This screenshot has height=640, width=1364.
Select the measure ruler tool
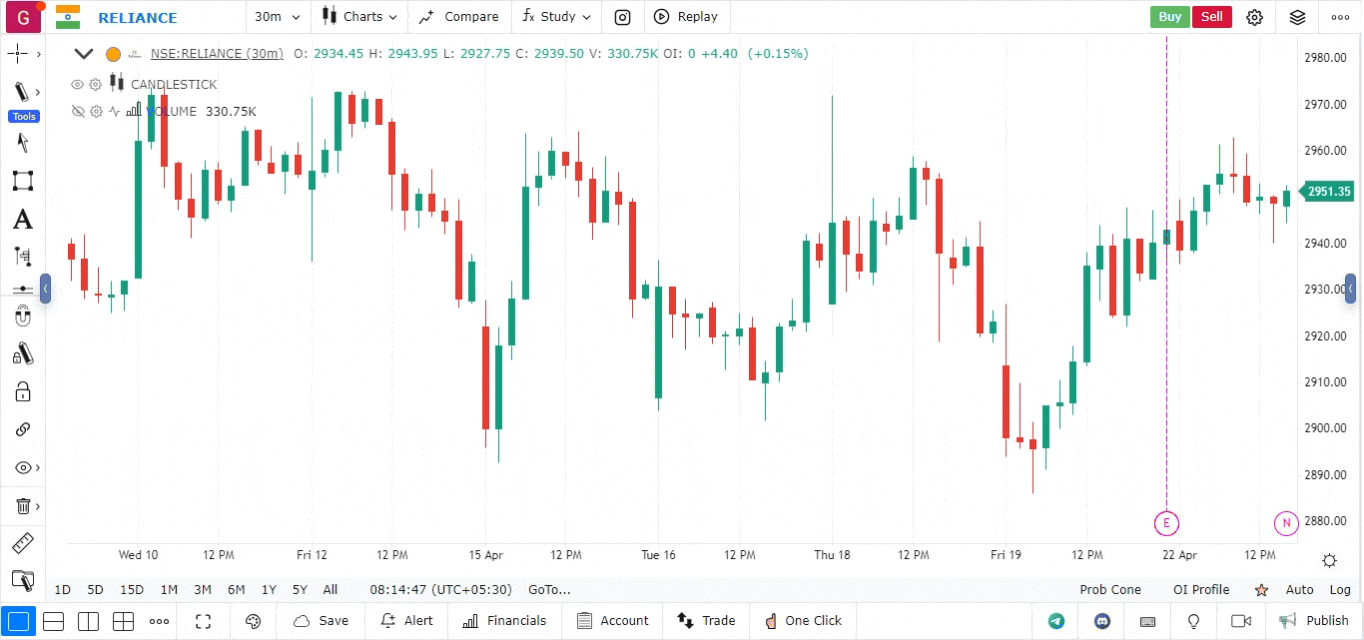(x=23, y=543)
